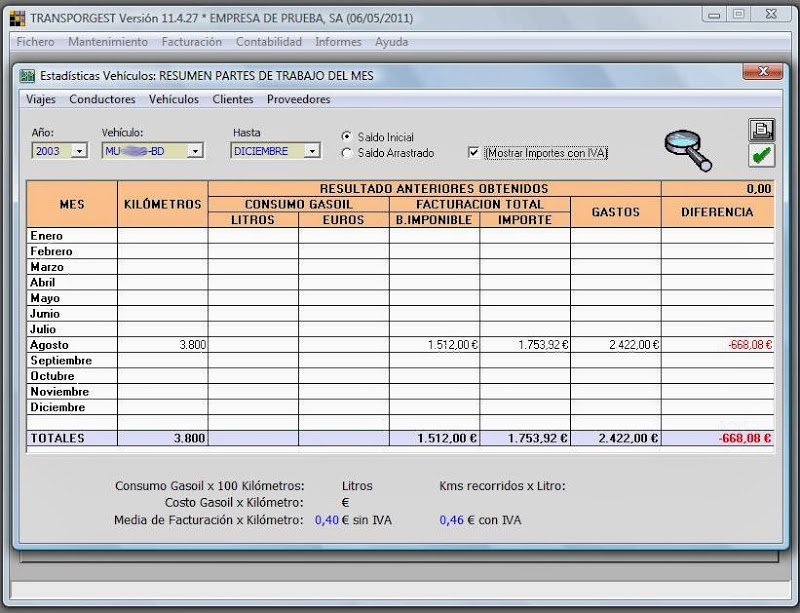Viewport: 800px width, 613px height.
Task: Click the KILÓMETROS column header
Action: (x=163, y=204)
